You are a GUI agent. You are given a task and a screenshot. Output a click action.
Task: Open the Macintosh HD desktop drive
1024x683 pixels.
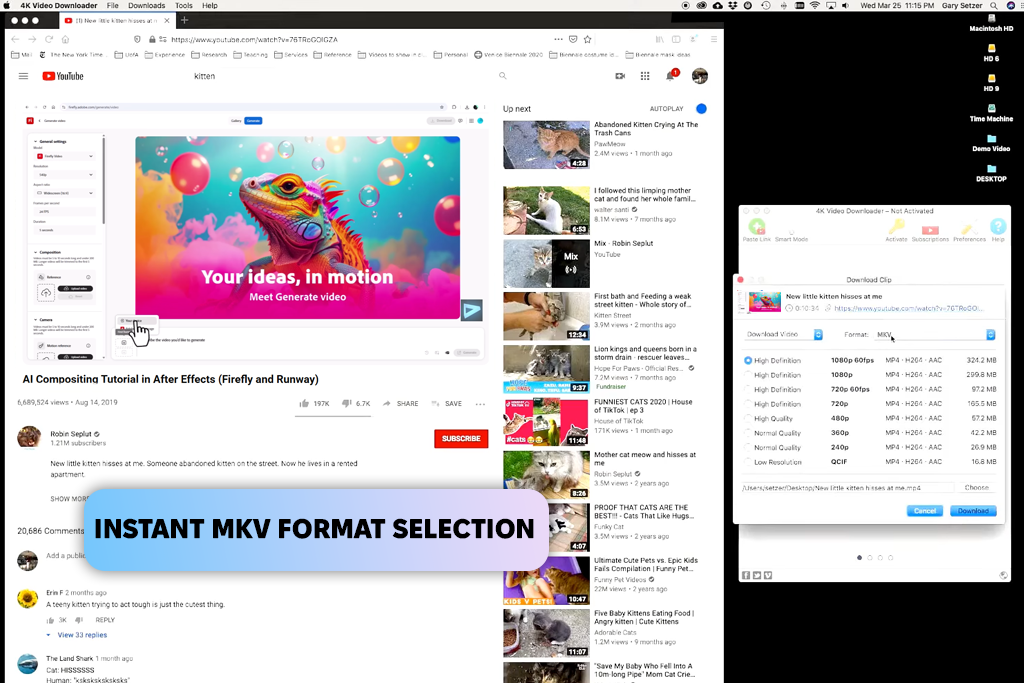991,23
